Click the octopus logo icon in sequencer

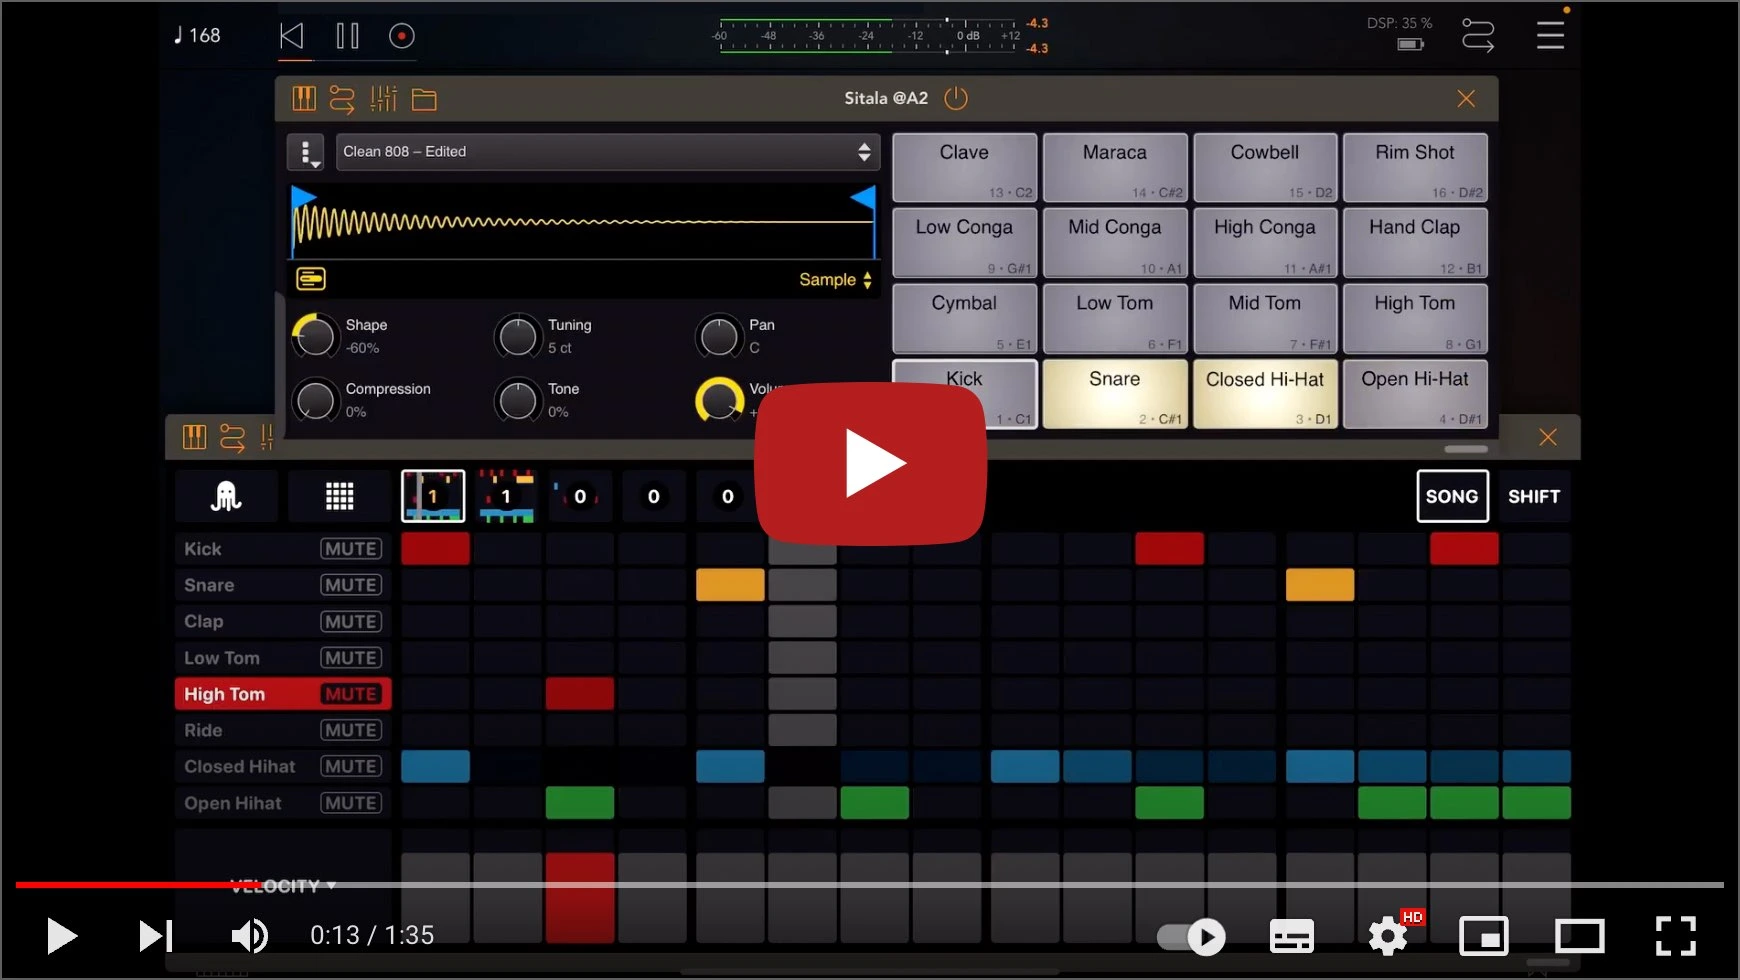click(226, 496)
